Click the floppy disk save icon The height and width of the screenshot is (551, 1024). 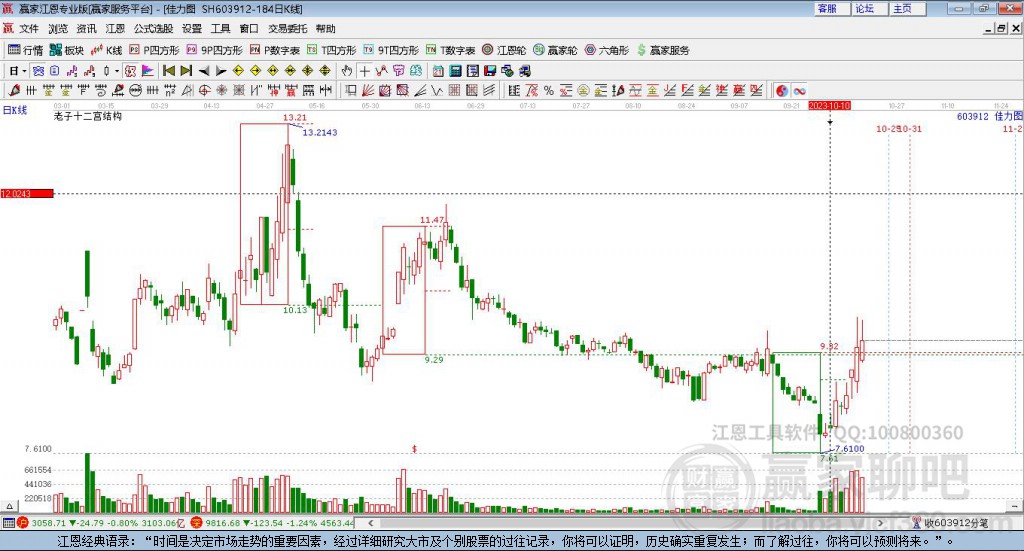tap(490, 71)
